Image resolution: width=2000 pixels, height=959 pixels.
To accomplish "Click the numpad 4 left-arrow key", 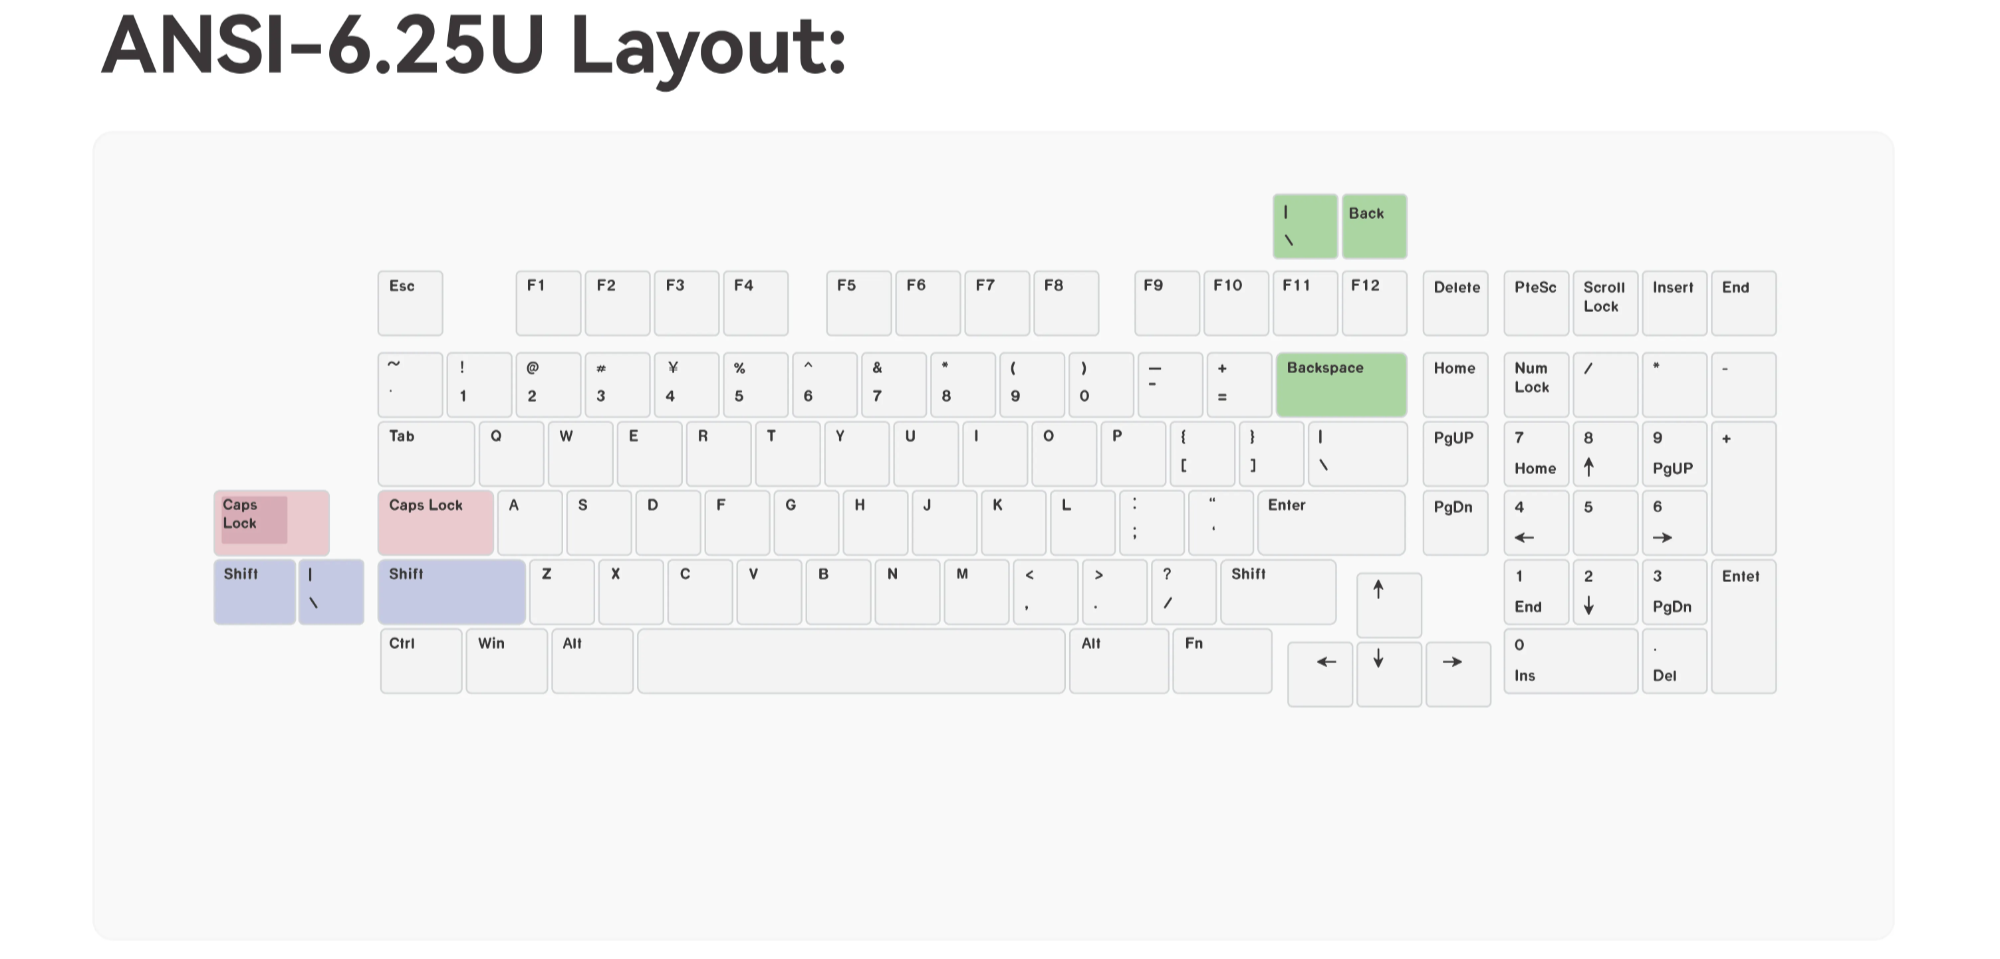I will (1536, 522).
